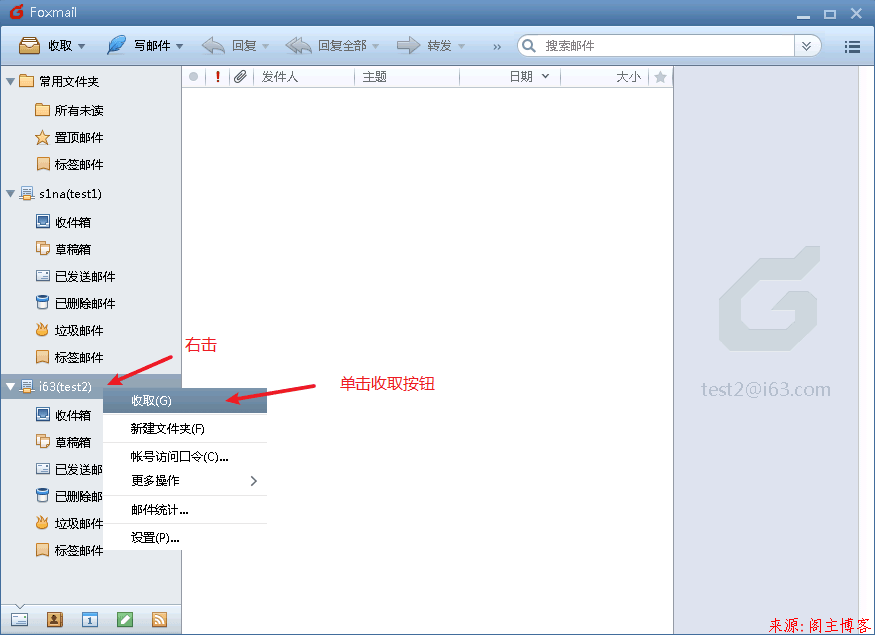Open 置顶邮件 star folder

tap(69, 137)
